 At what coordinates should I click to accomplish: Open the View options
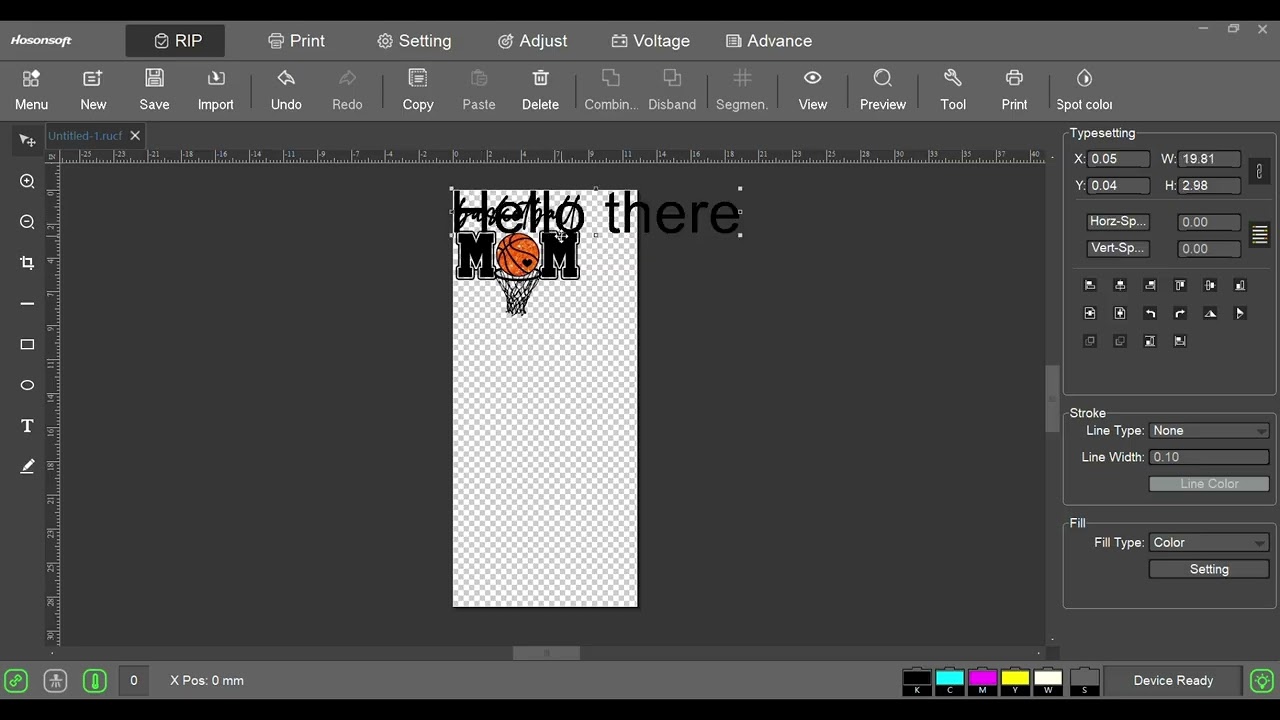[813, 89]
